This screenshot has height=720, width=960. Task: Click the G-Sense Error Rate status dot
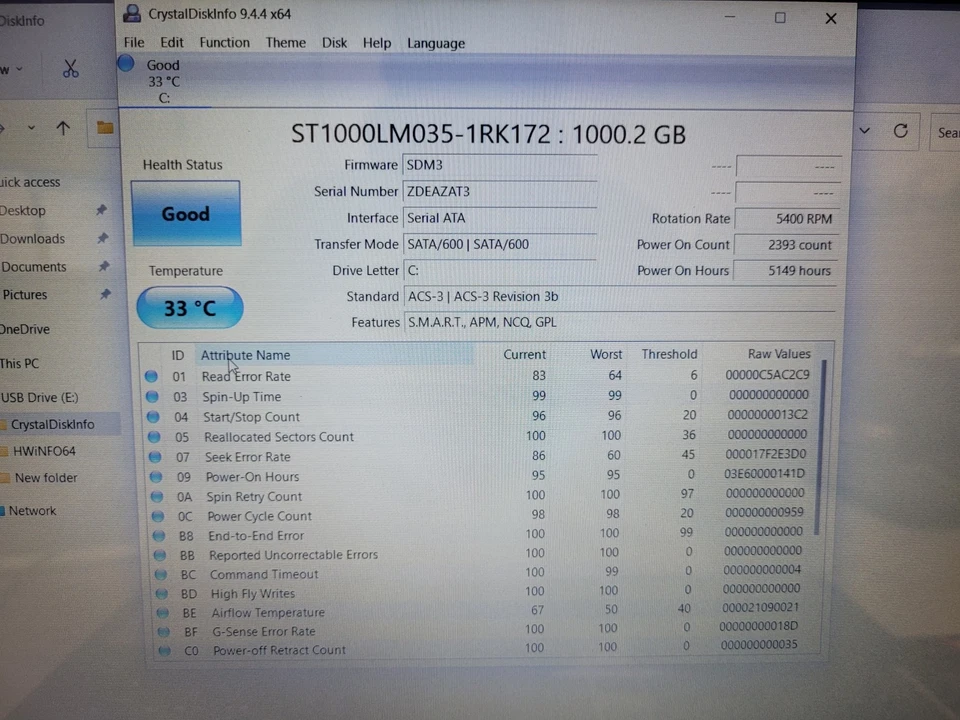click(163, 631)
